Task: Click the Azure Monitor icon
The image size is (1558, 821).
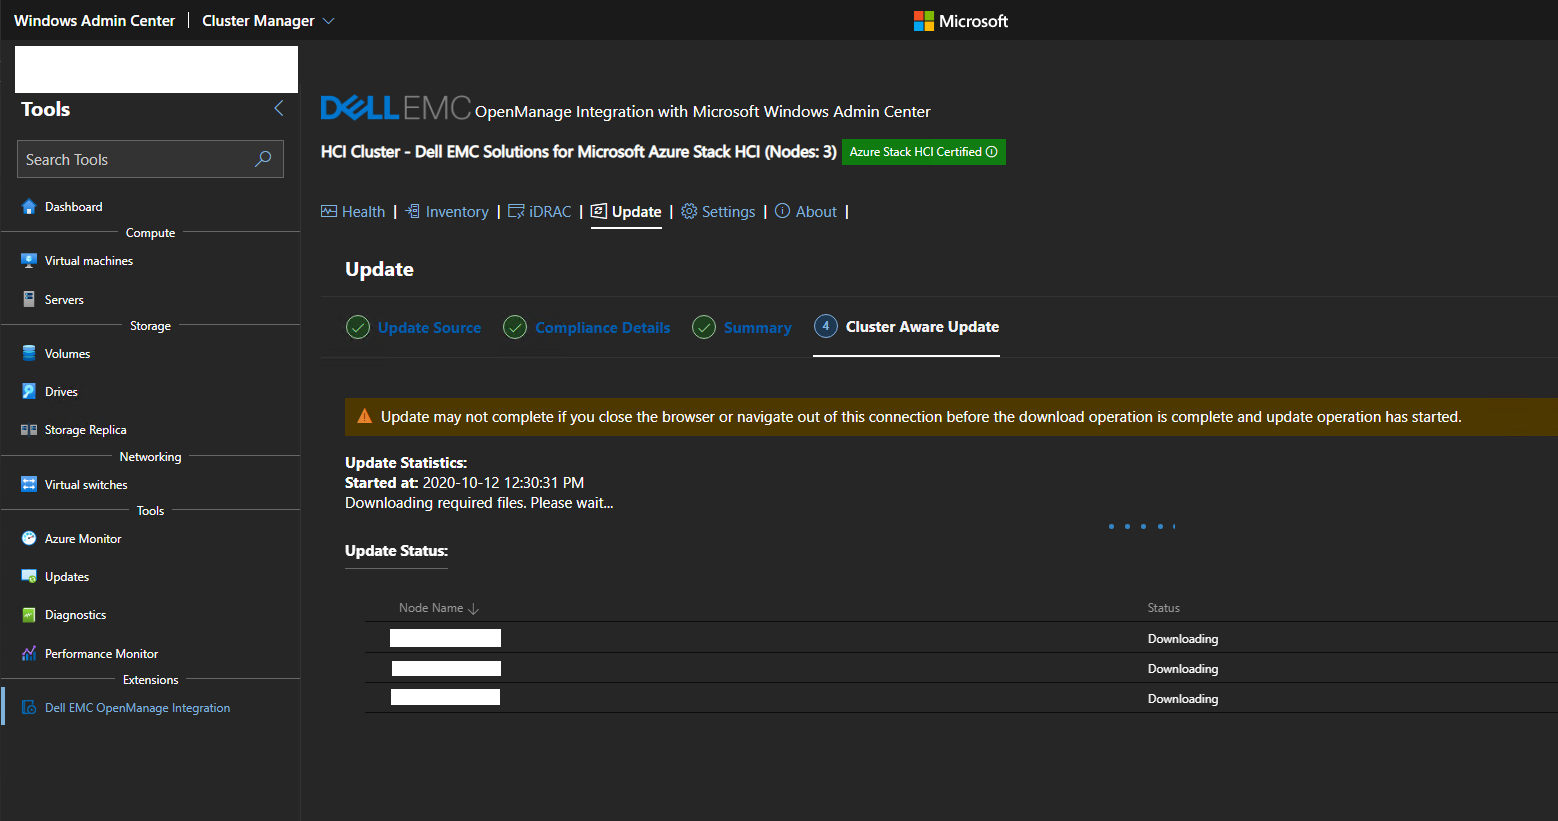Action: coord(29,538)
